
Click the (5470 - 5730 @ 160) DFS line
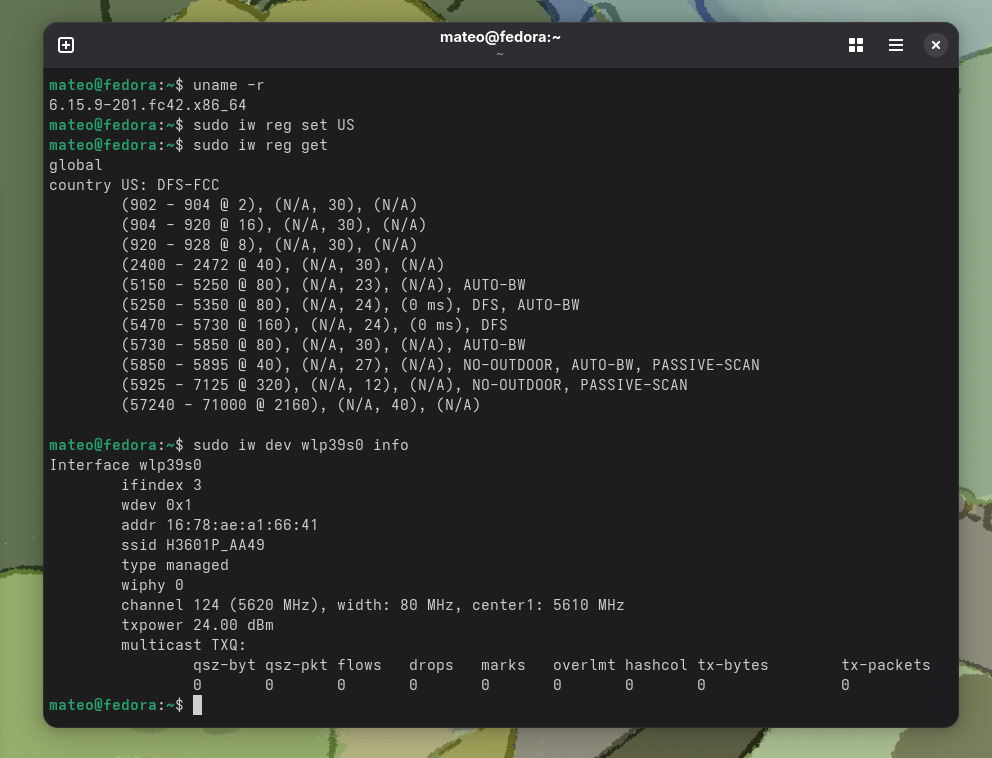(314, 325)
